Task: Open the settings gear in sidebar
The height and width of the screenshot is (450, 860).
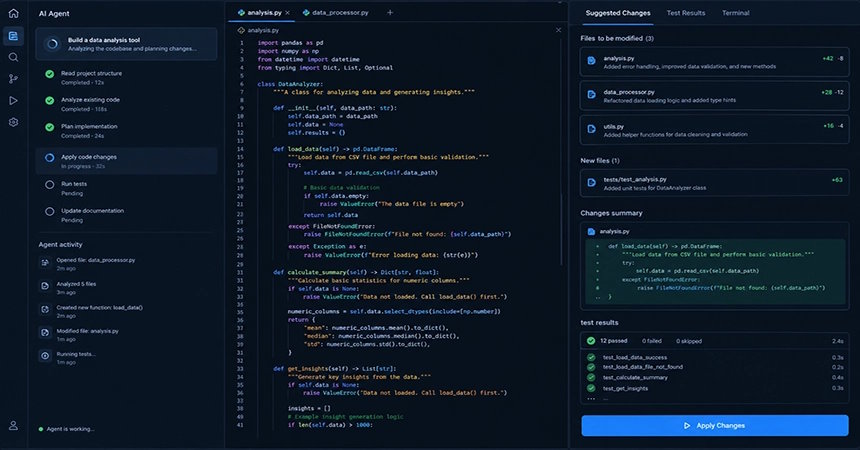Action: pyautogui.click(x=13, y=122)
